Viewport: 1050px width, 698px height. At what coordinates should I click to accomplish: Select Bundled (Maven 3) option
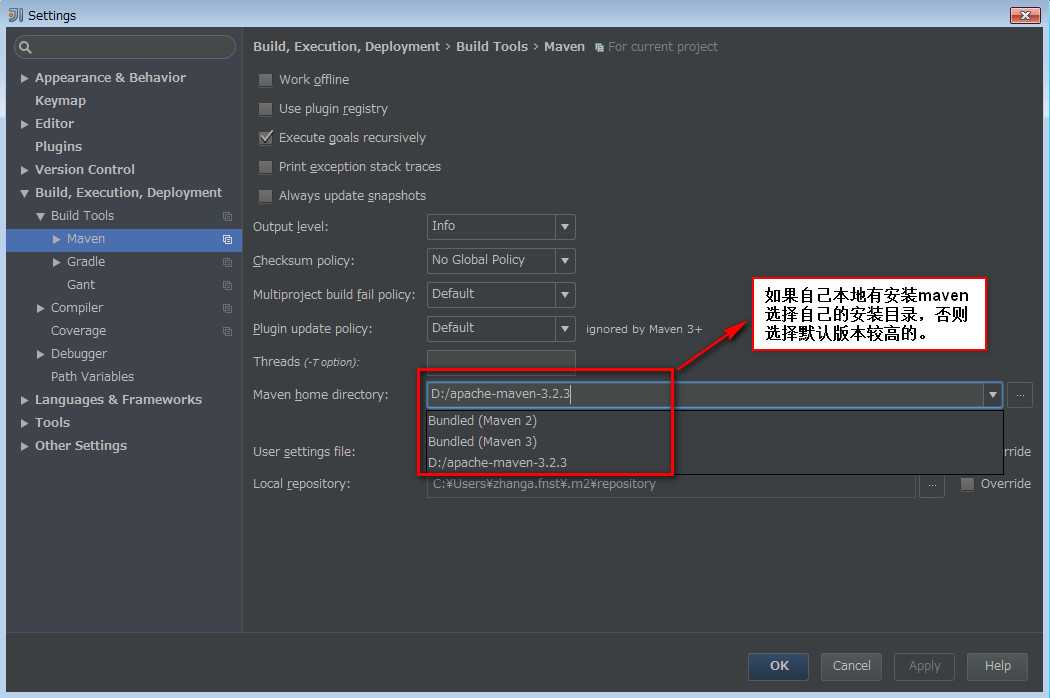coord(715,441)
